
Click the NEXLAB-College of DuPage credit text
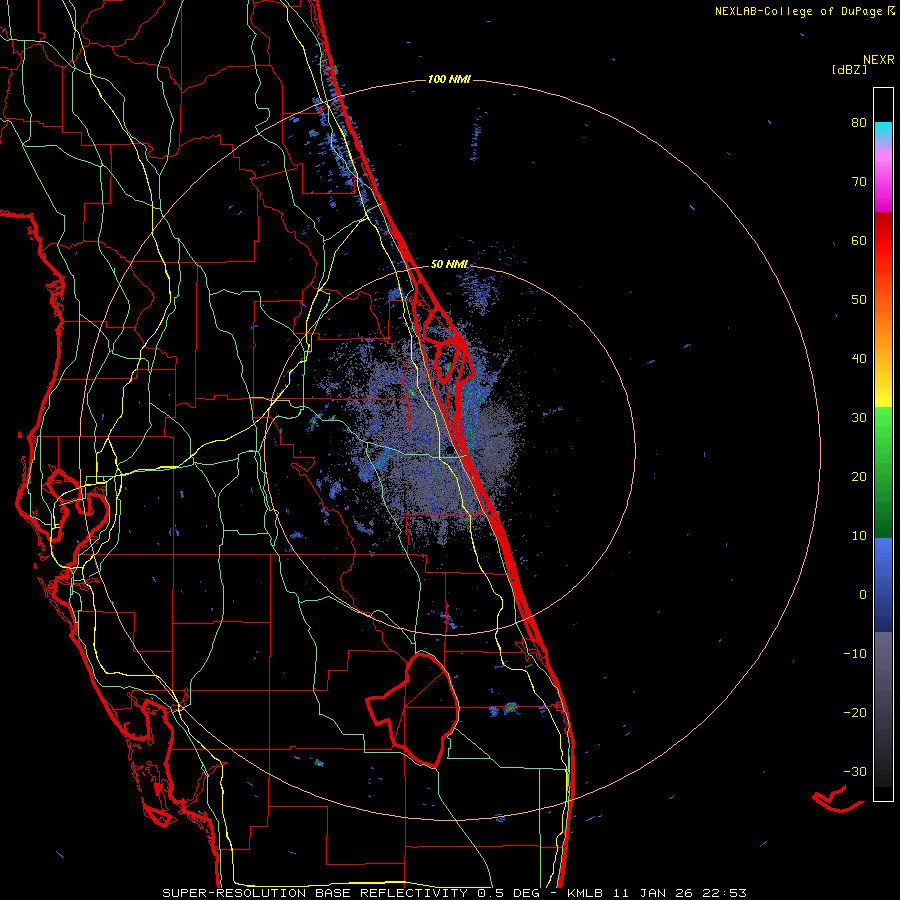click(x=798, y=11)
